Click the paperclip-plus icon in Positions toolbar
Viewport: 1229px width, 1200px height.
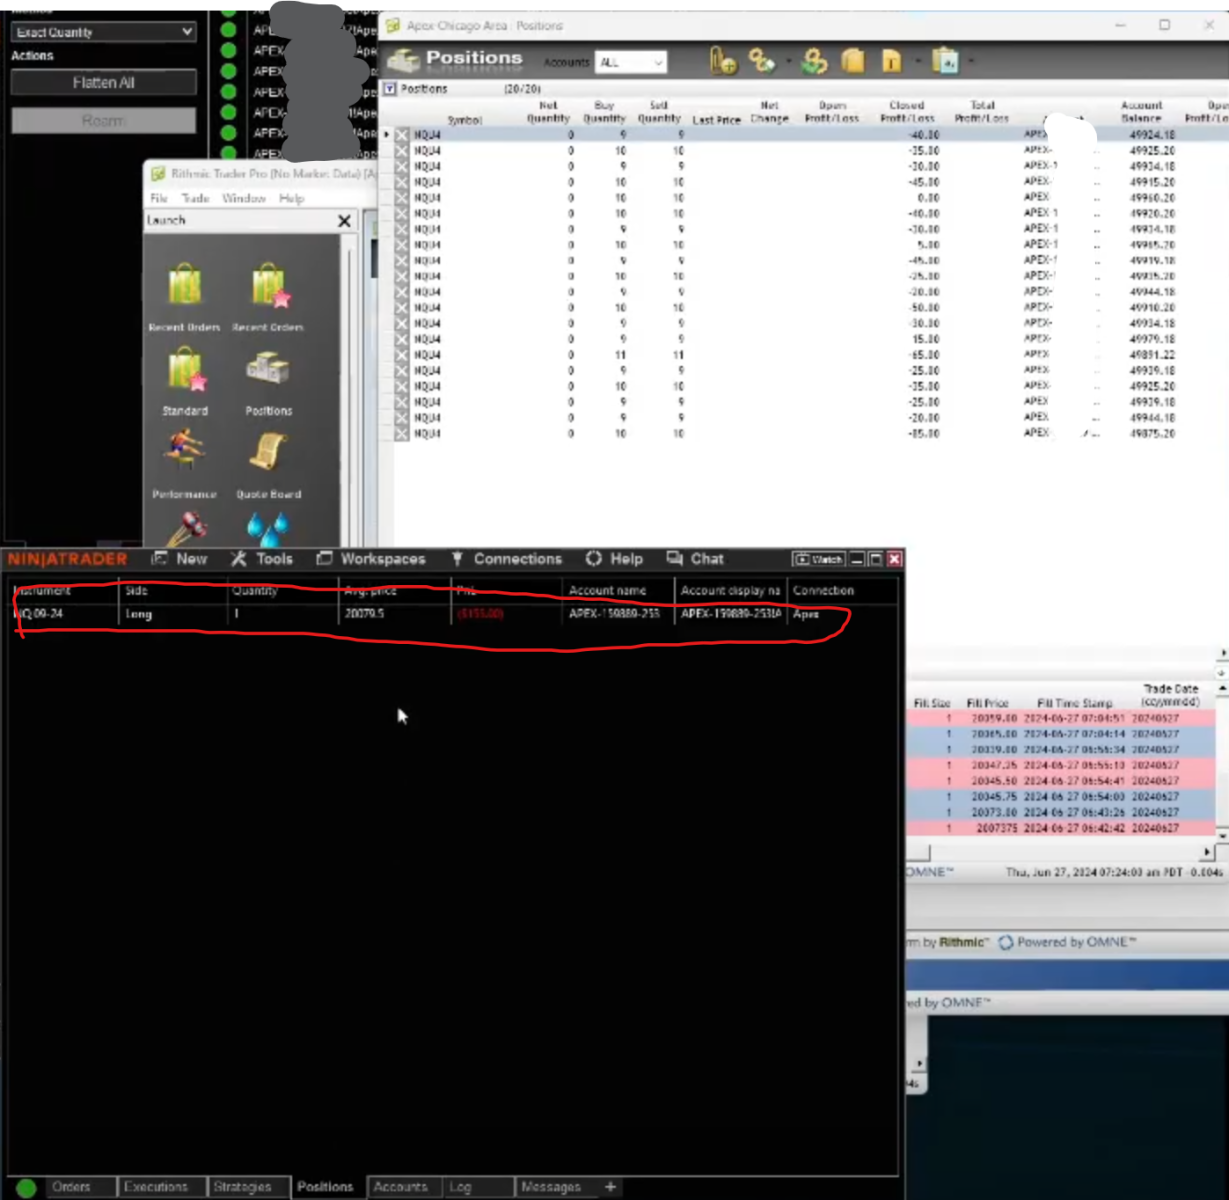tap(723, 62)
